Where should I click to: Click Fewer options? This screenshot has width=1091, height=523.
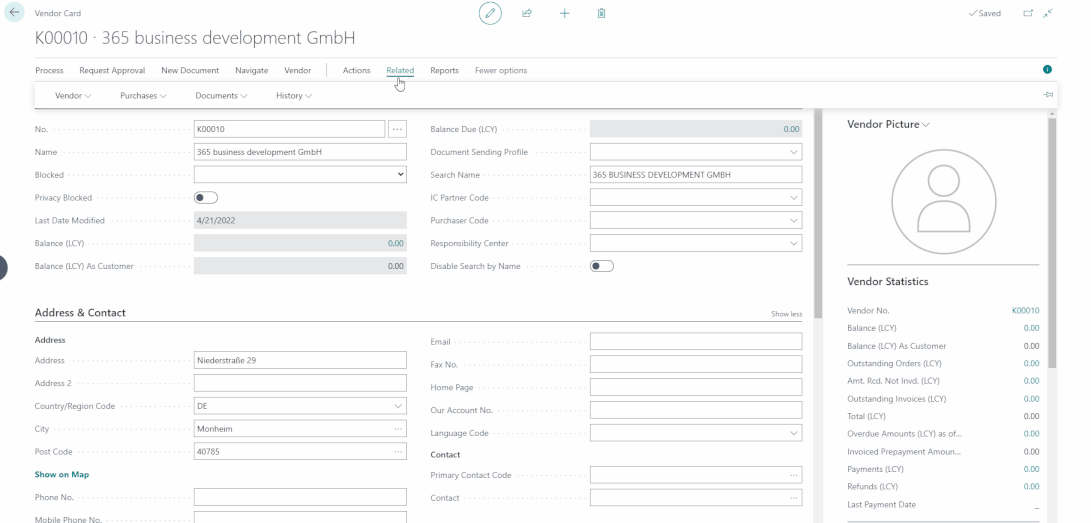tap(501, 70)
